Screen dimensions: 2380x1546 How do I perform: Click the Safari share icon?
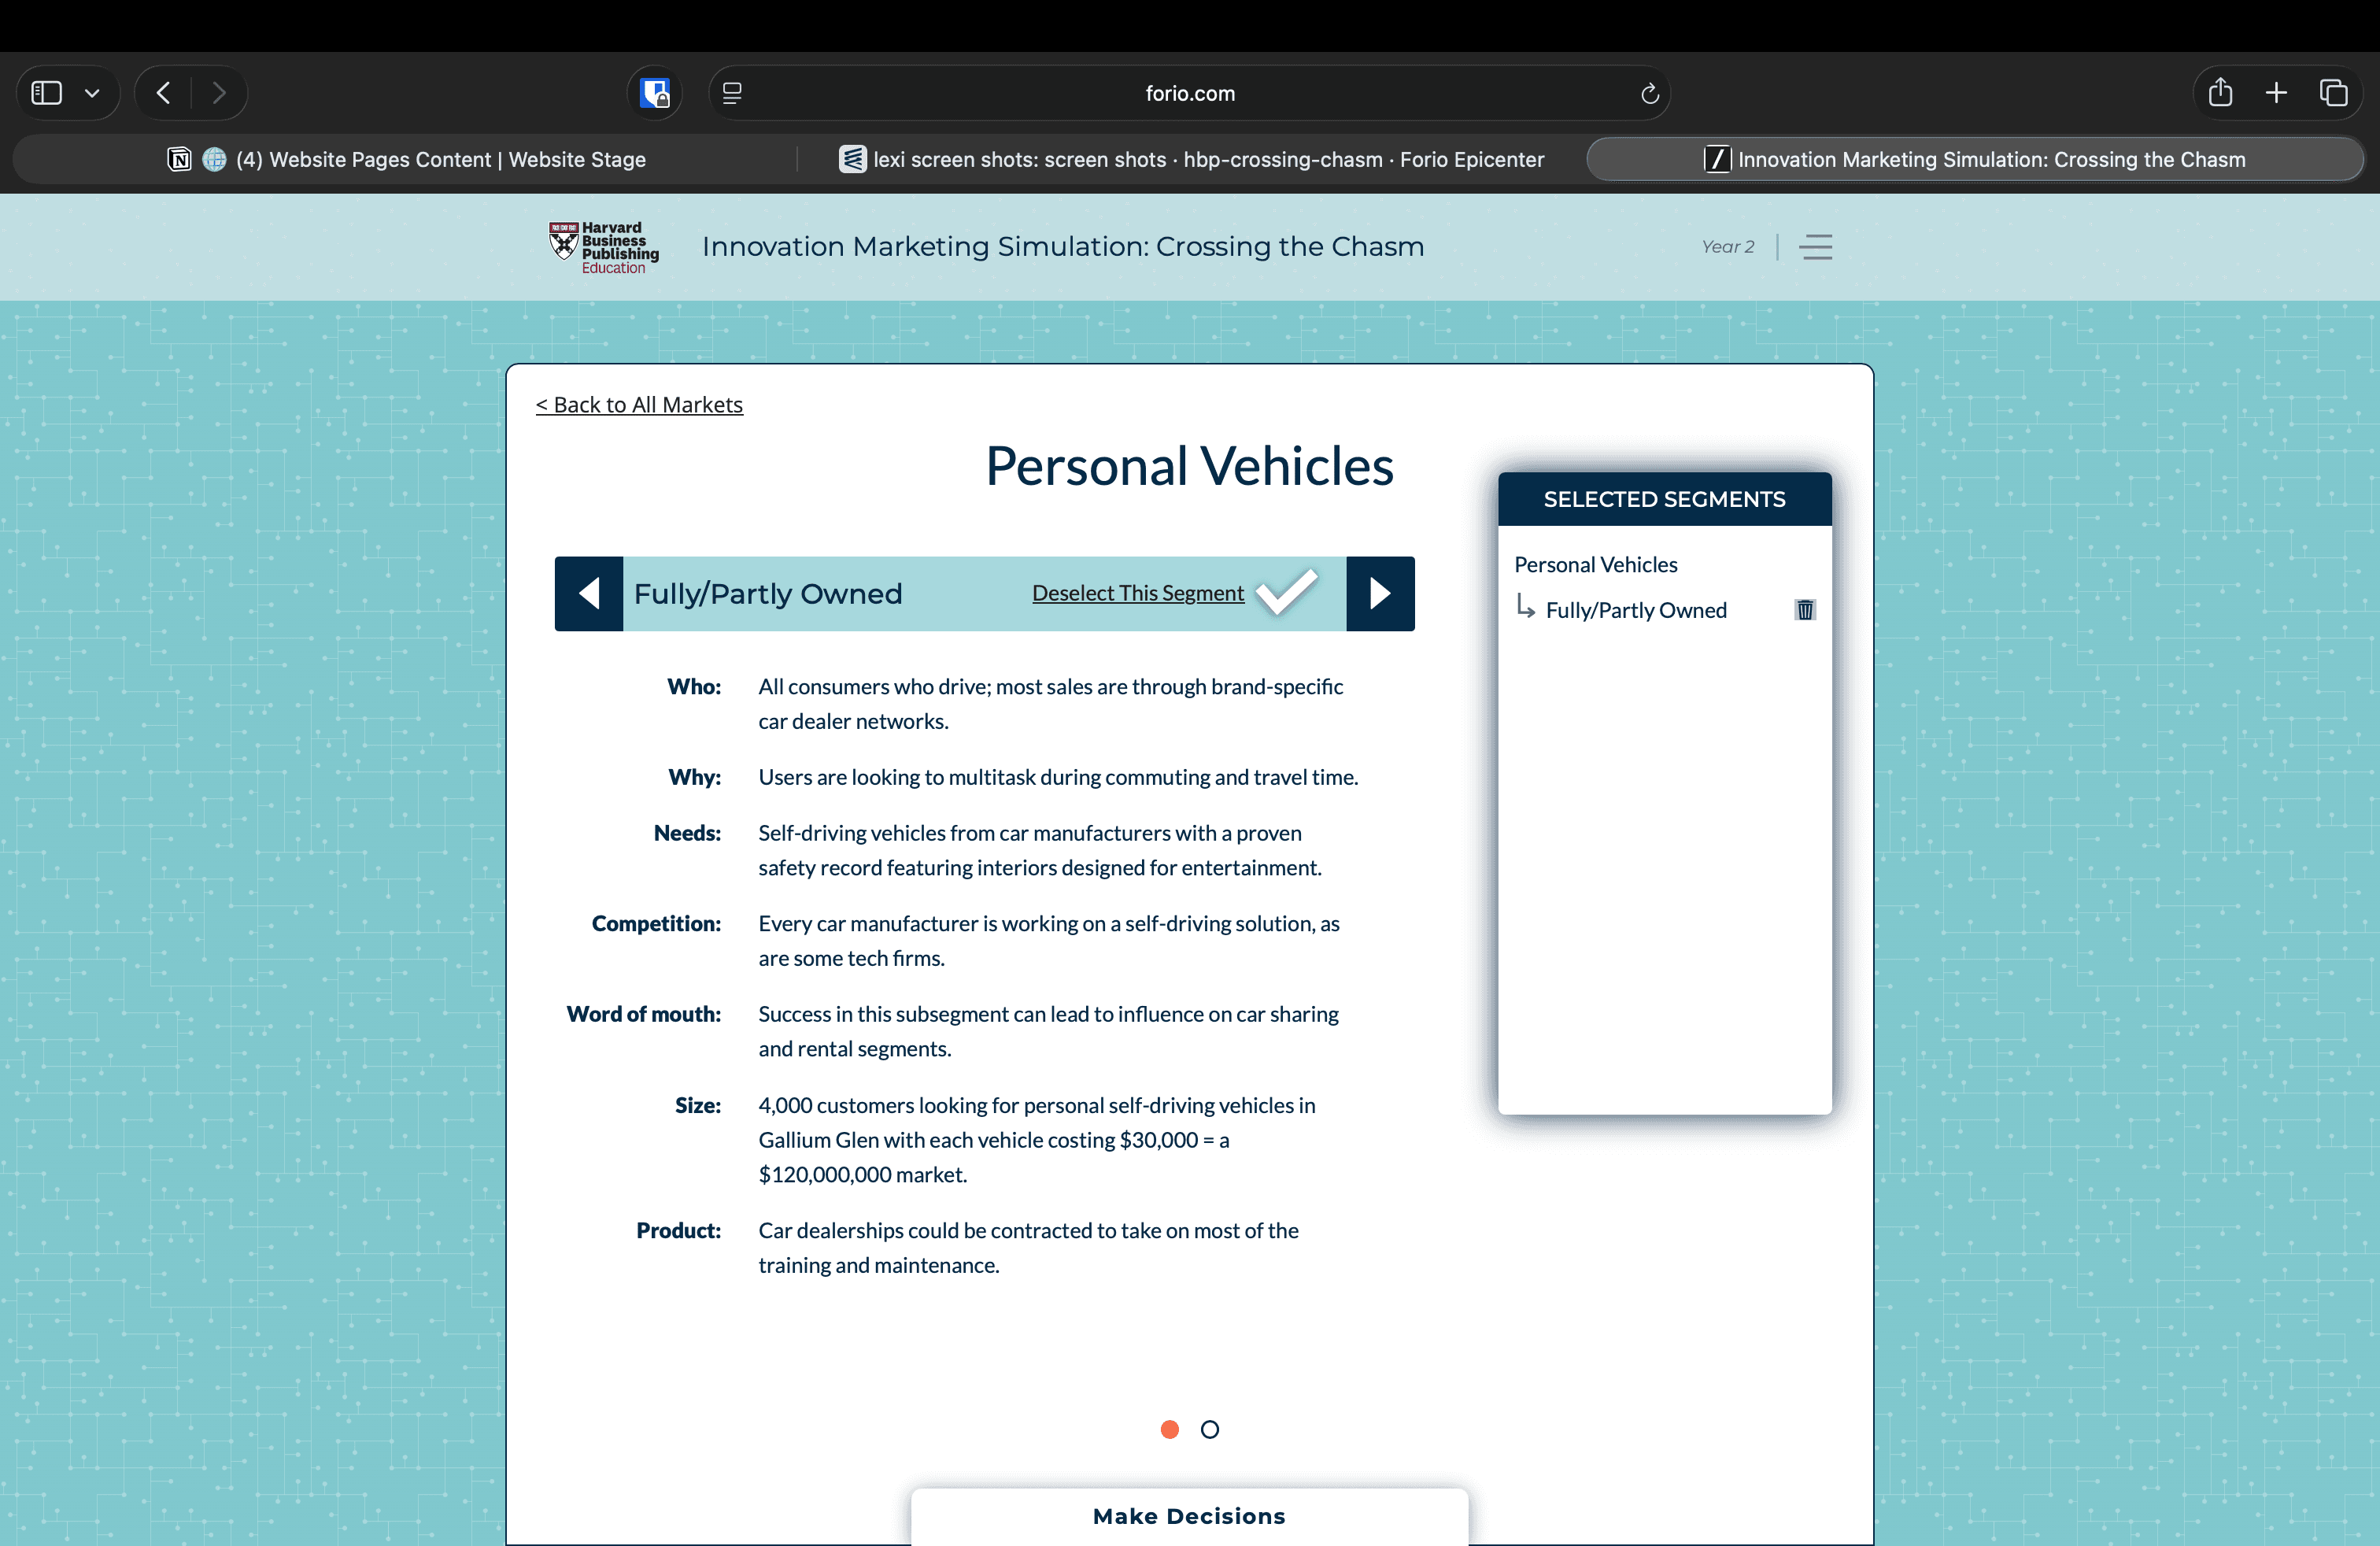2220,93
